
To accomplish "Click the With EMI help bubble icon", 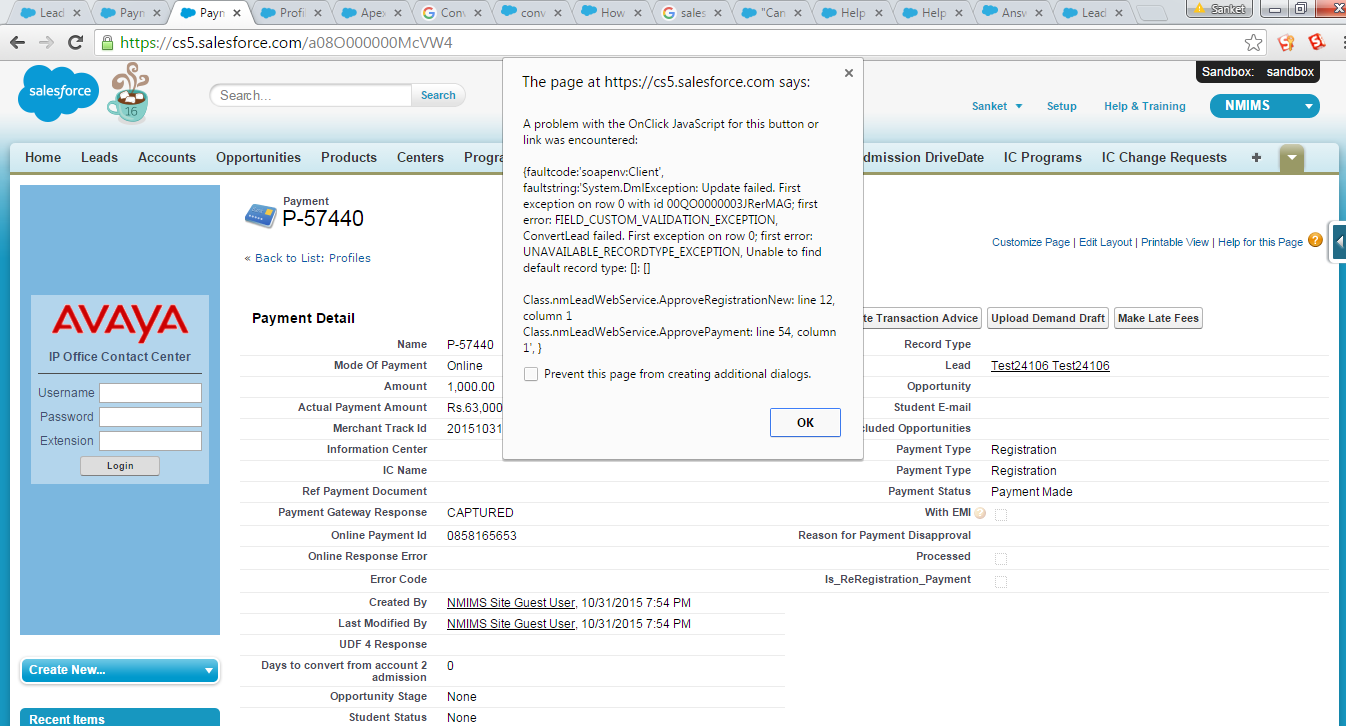I will (x=980, y=513).
